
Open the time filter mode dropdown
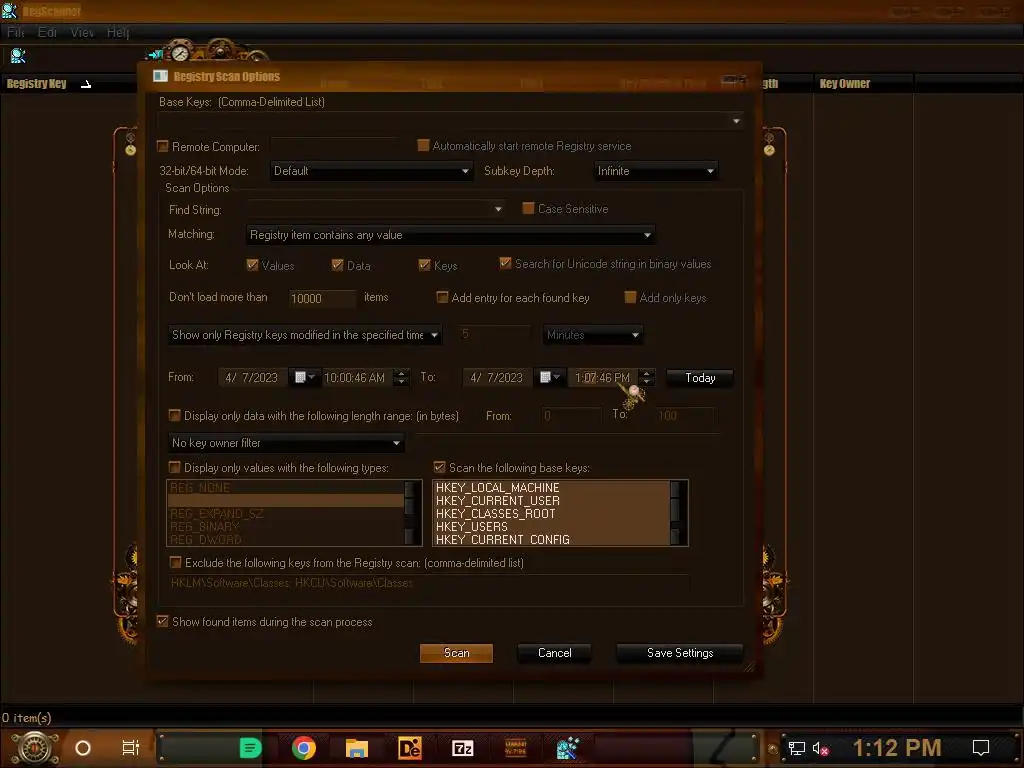point(305,335)
